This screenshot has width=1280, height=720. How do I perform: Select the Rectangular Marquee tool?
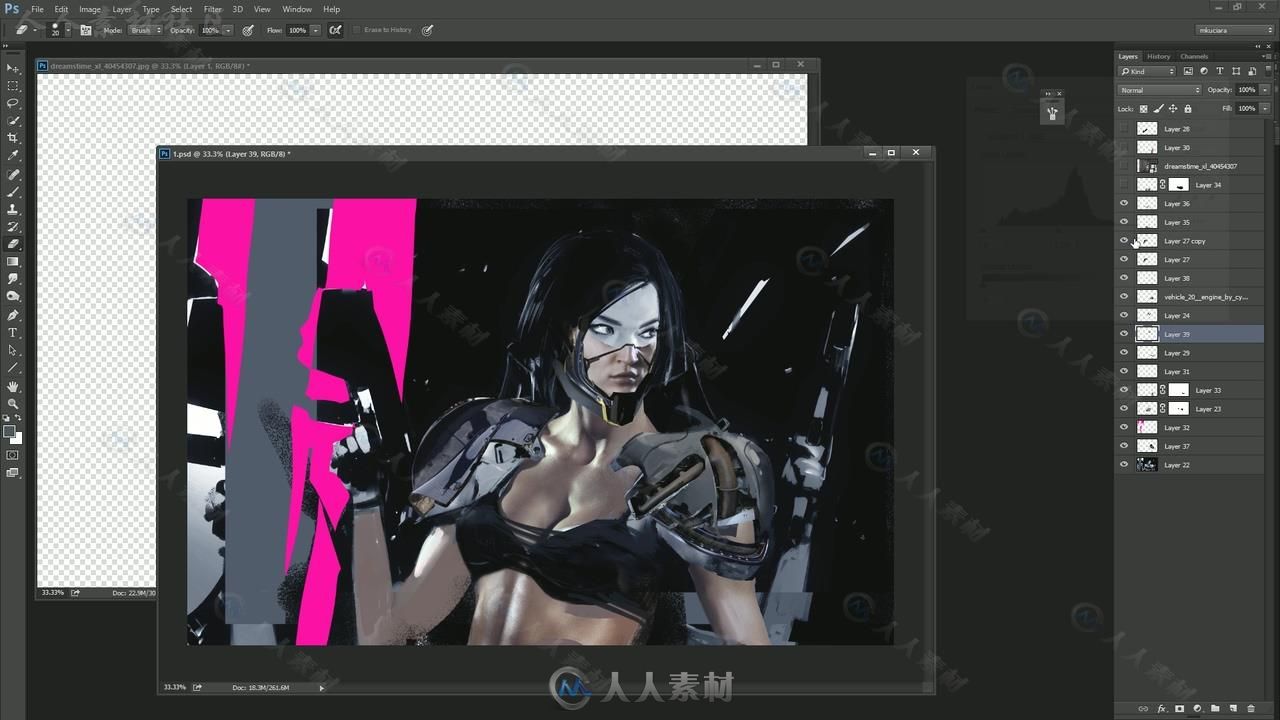tap(13, 86)
